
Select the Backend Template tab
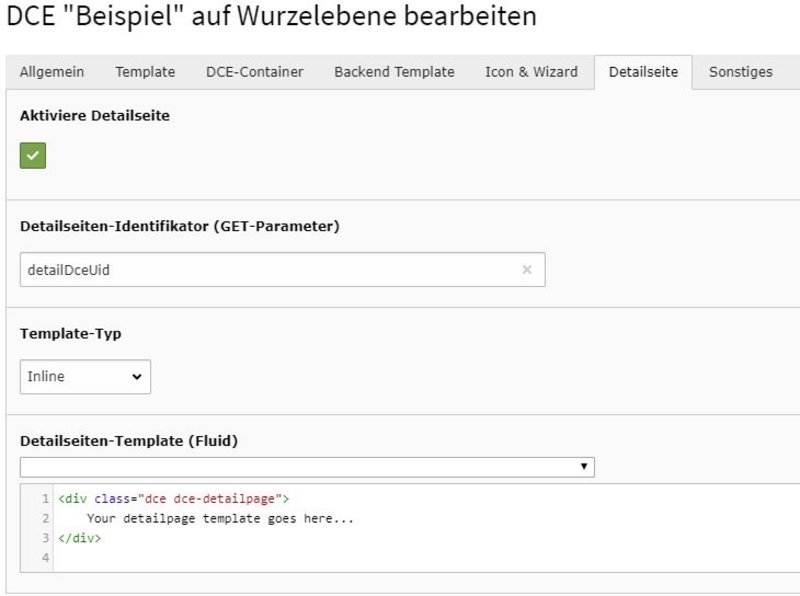click(394, 72)
